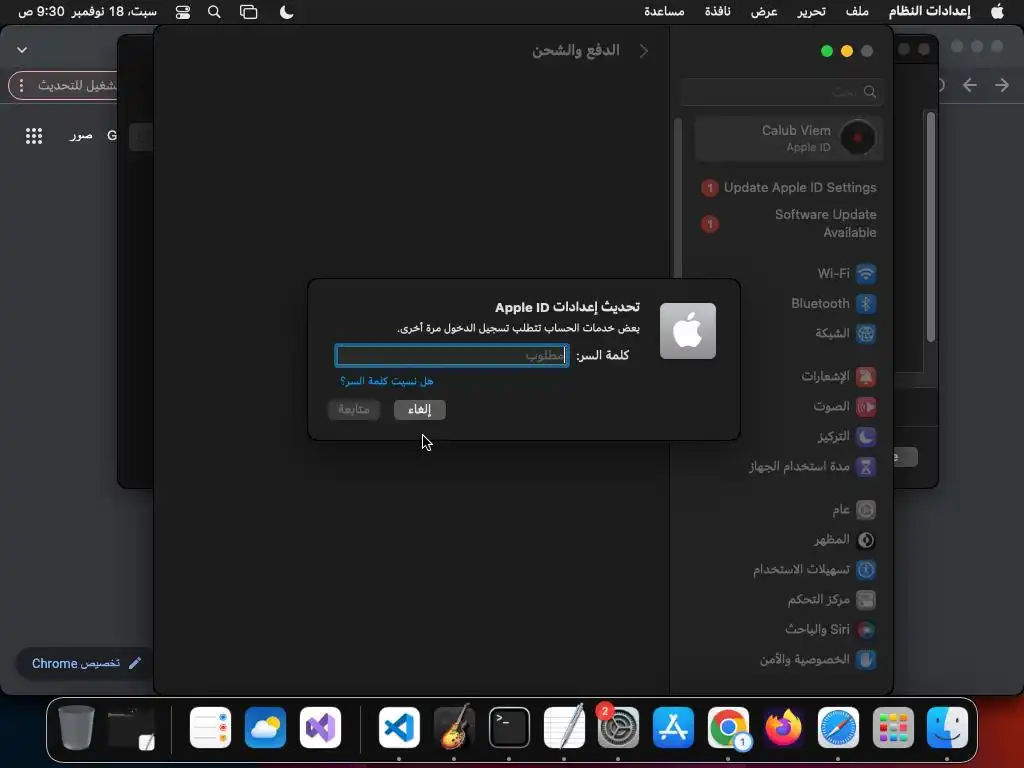
Task: Open عام general gear icon
Action: pos(866,509)
